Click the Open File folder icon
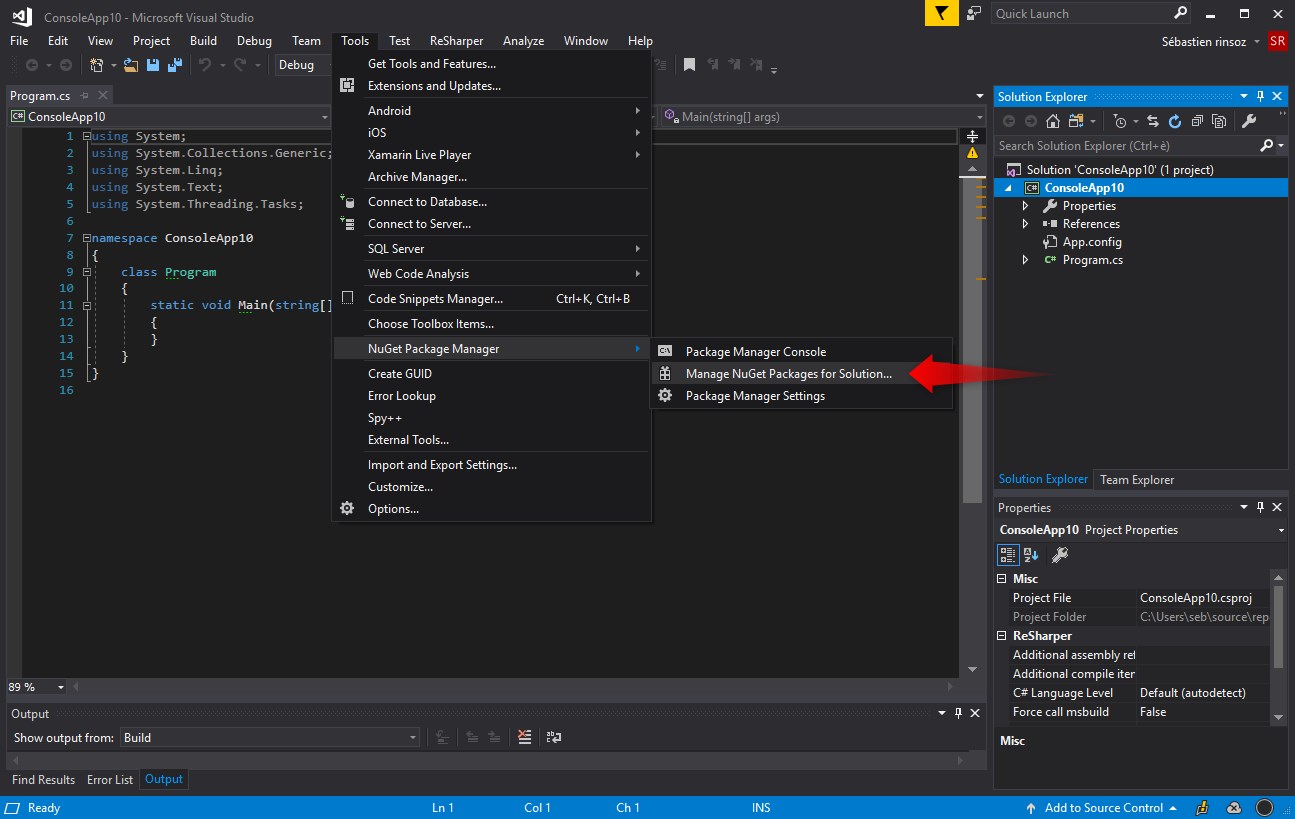 click(x=130, y=65)
